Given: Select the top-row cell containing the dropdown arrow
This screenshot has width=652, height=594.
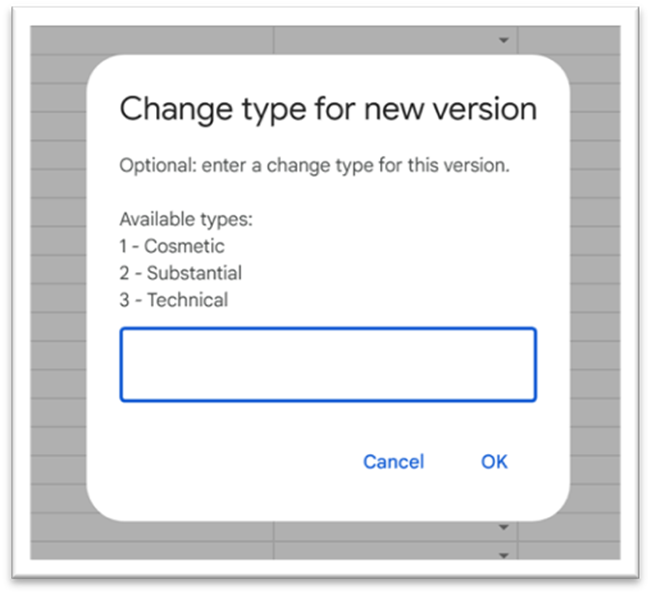Looking at the screenshot, I should [x=400, y=40].
